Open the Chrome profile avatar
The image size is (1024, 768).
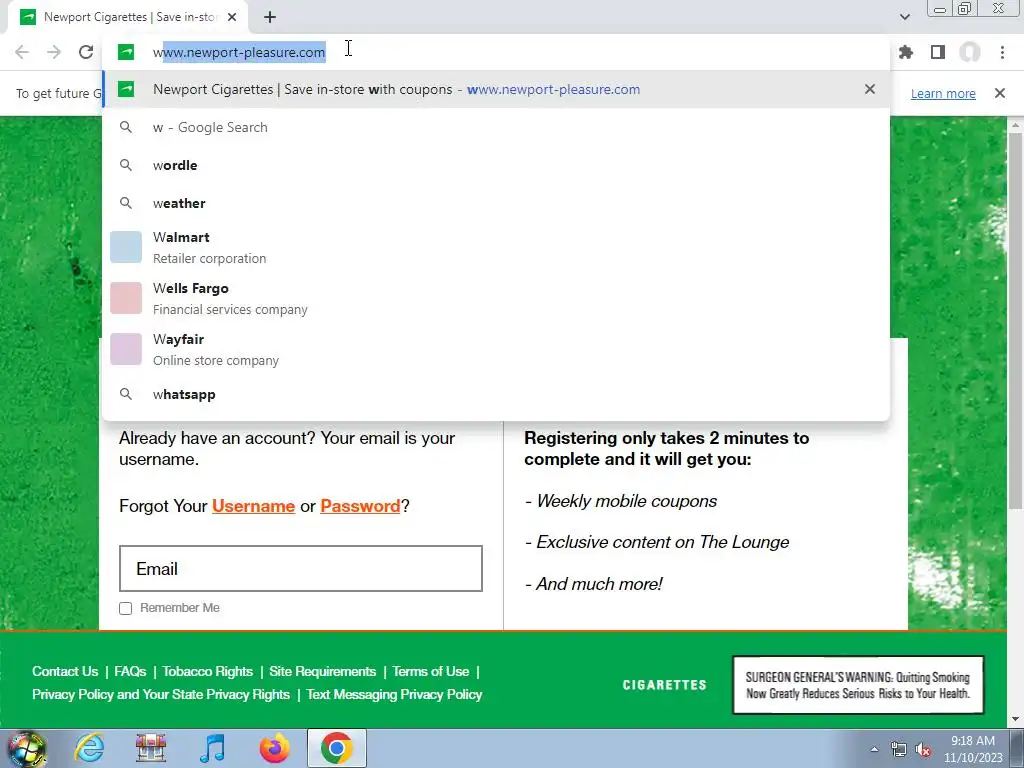click(970, 52)
